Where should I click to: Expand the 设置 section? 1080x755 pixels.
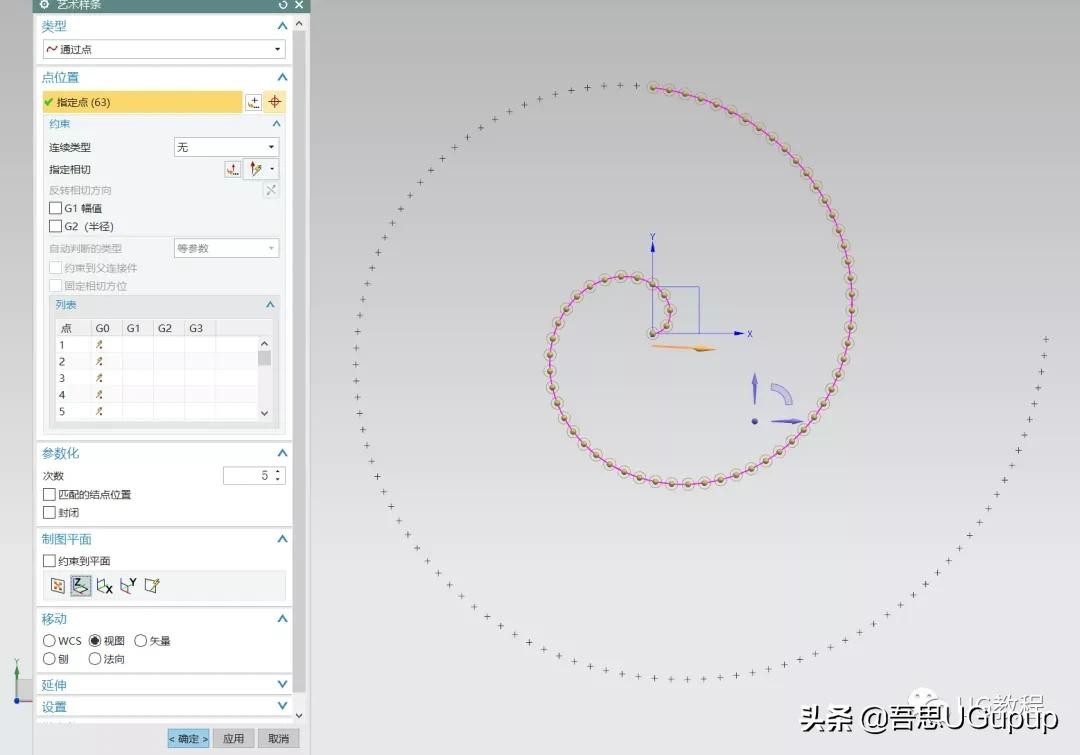(164, 707)
